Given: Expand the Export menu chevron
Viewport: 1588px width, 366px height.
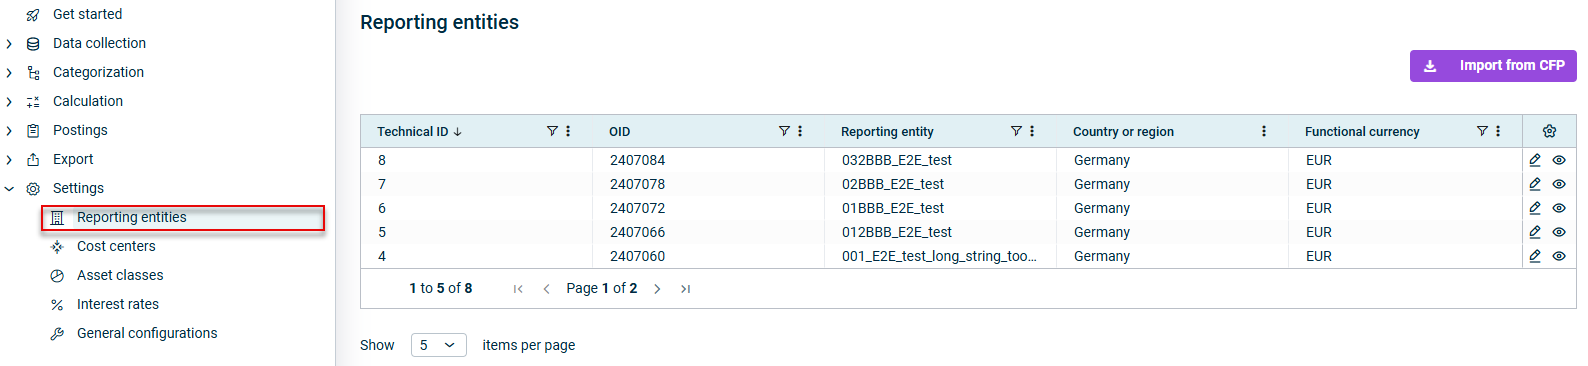Looking at the screenshot, I should pos(9,160).
